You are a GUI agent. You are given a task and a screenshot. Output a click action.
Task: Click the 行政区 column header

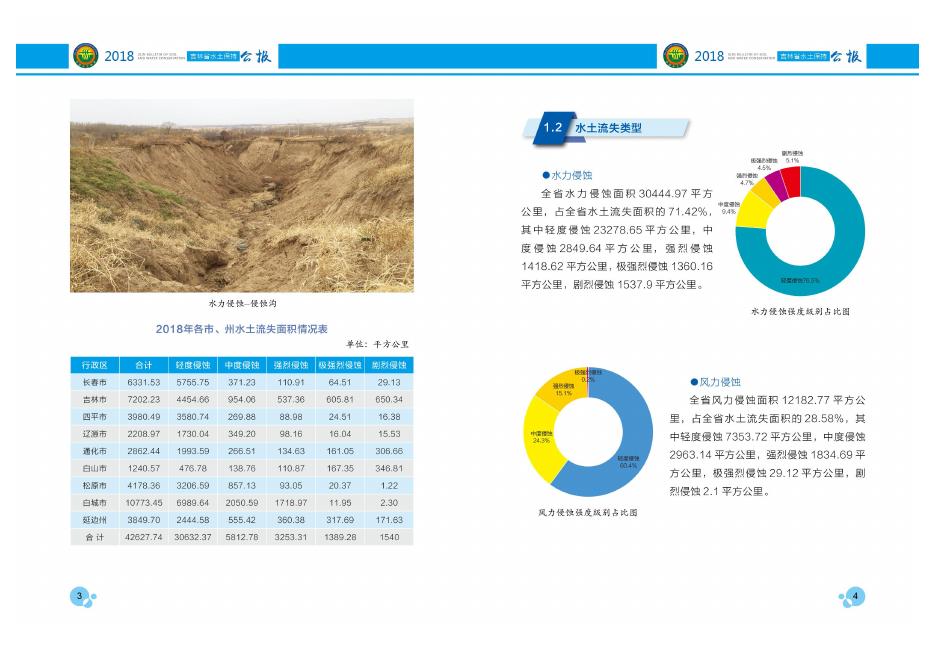[94, 365]
